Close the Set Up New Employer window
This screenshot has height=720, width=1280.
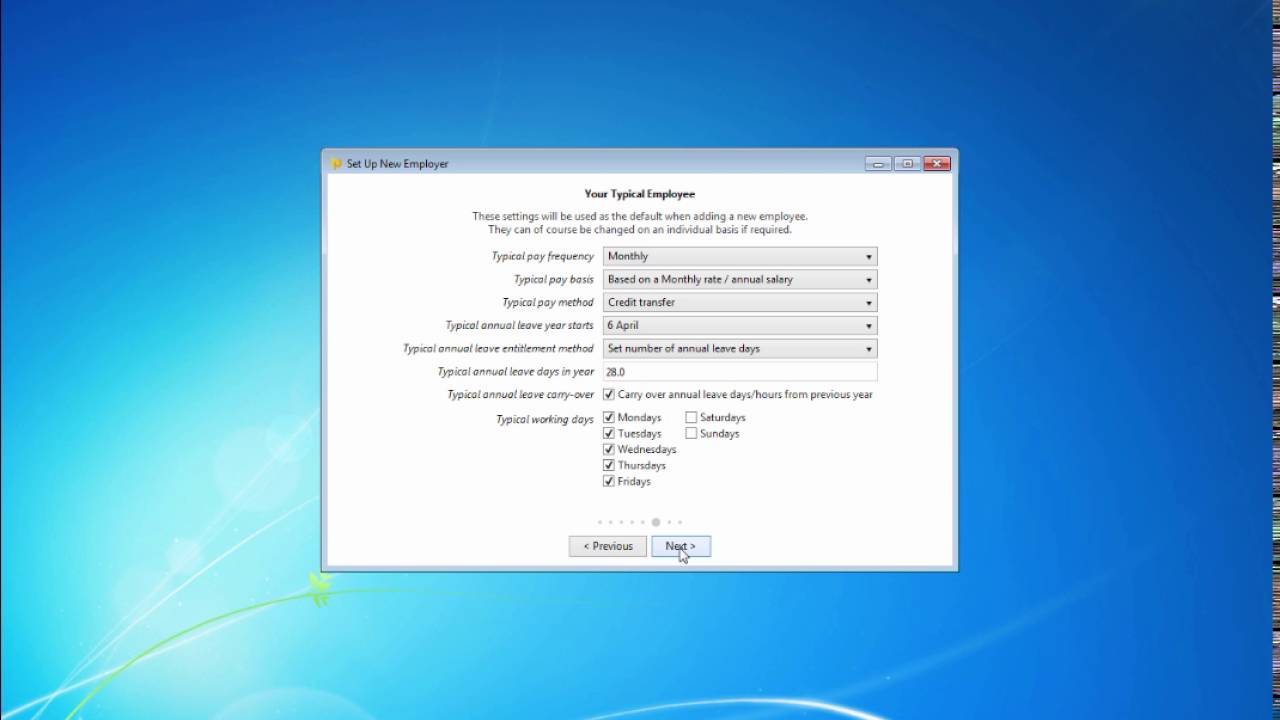coord(937,164)
